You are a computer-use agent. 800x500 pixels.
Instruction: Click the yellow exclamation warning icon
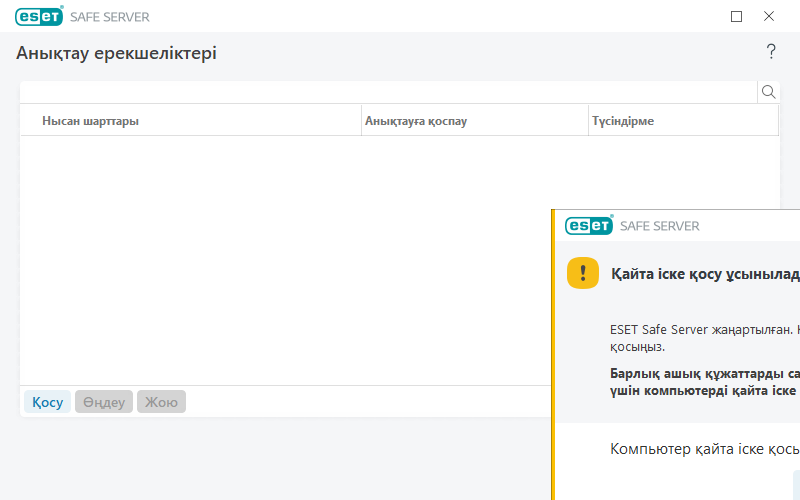583,273
